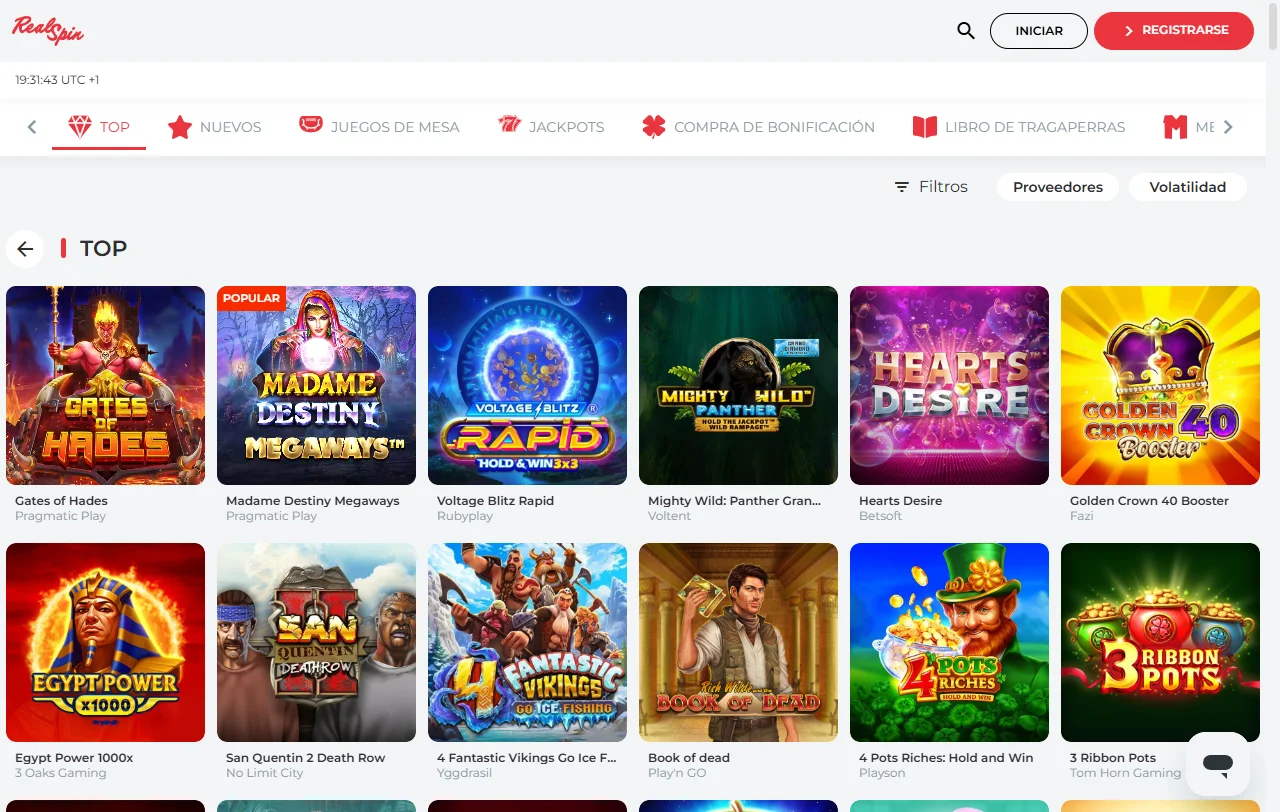Screen dimensions: 1280x812
Task: Click the '3 Oaks Gaming' provider label
Action: (60, 773)
